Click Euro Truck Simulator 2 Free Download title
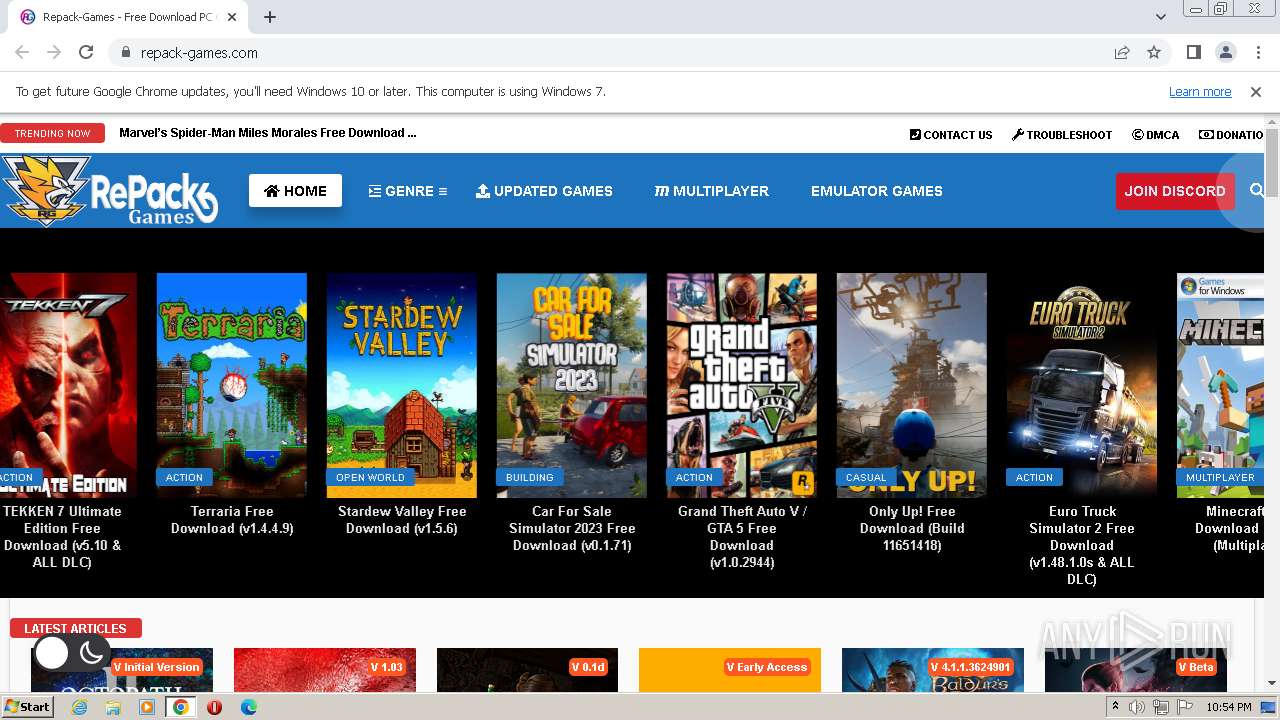Screen dimensions: 1280x720 pos(1082,545)
